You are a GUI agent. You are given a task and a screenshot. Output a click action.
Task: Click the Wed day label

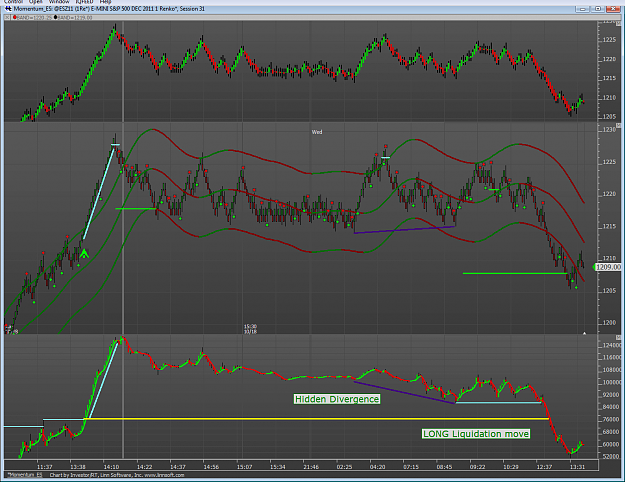(317, 132)
